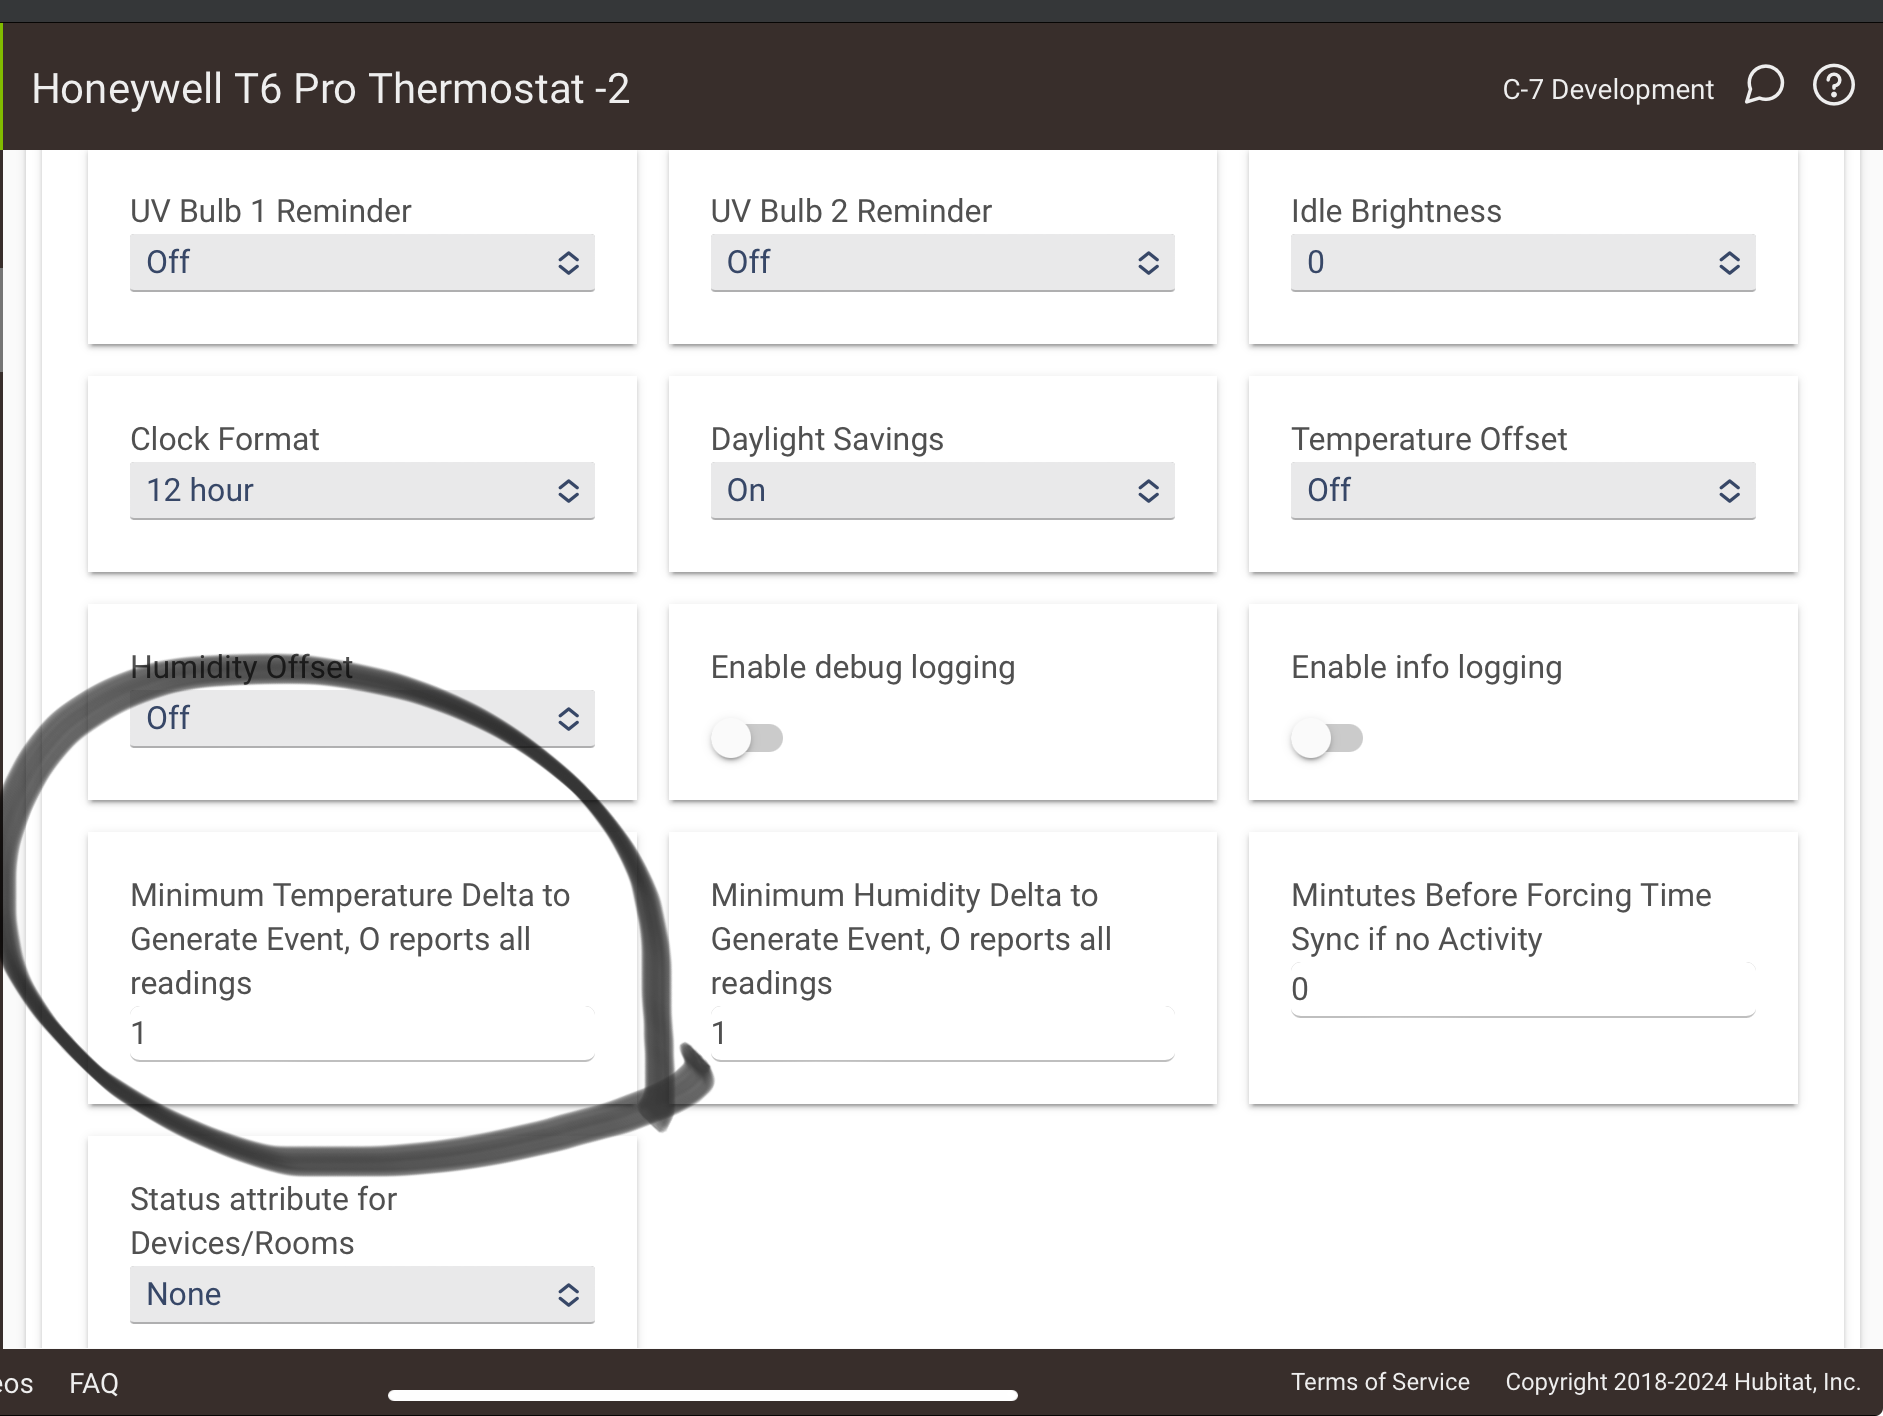Click the Honeywell T6 Pro Thermostat title
This screenshot has width=1883, height=1416.
tap(330, 88)
